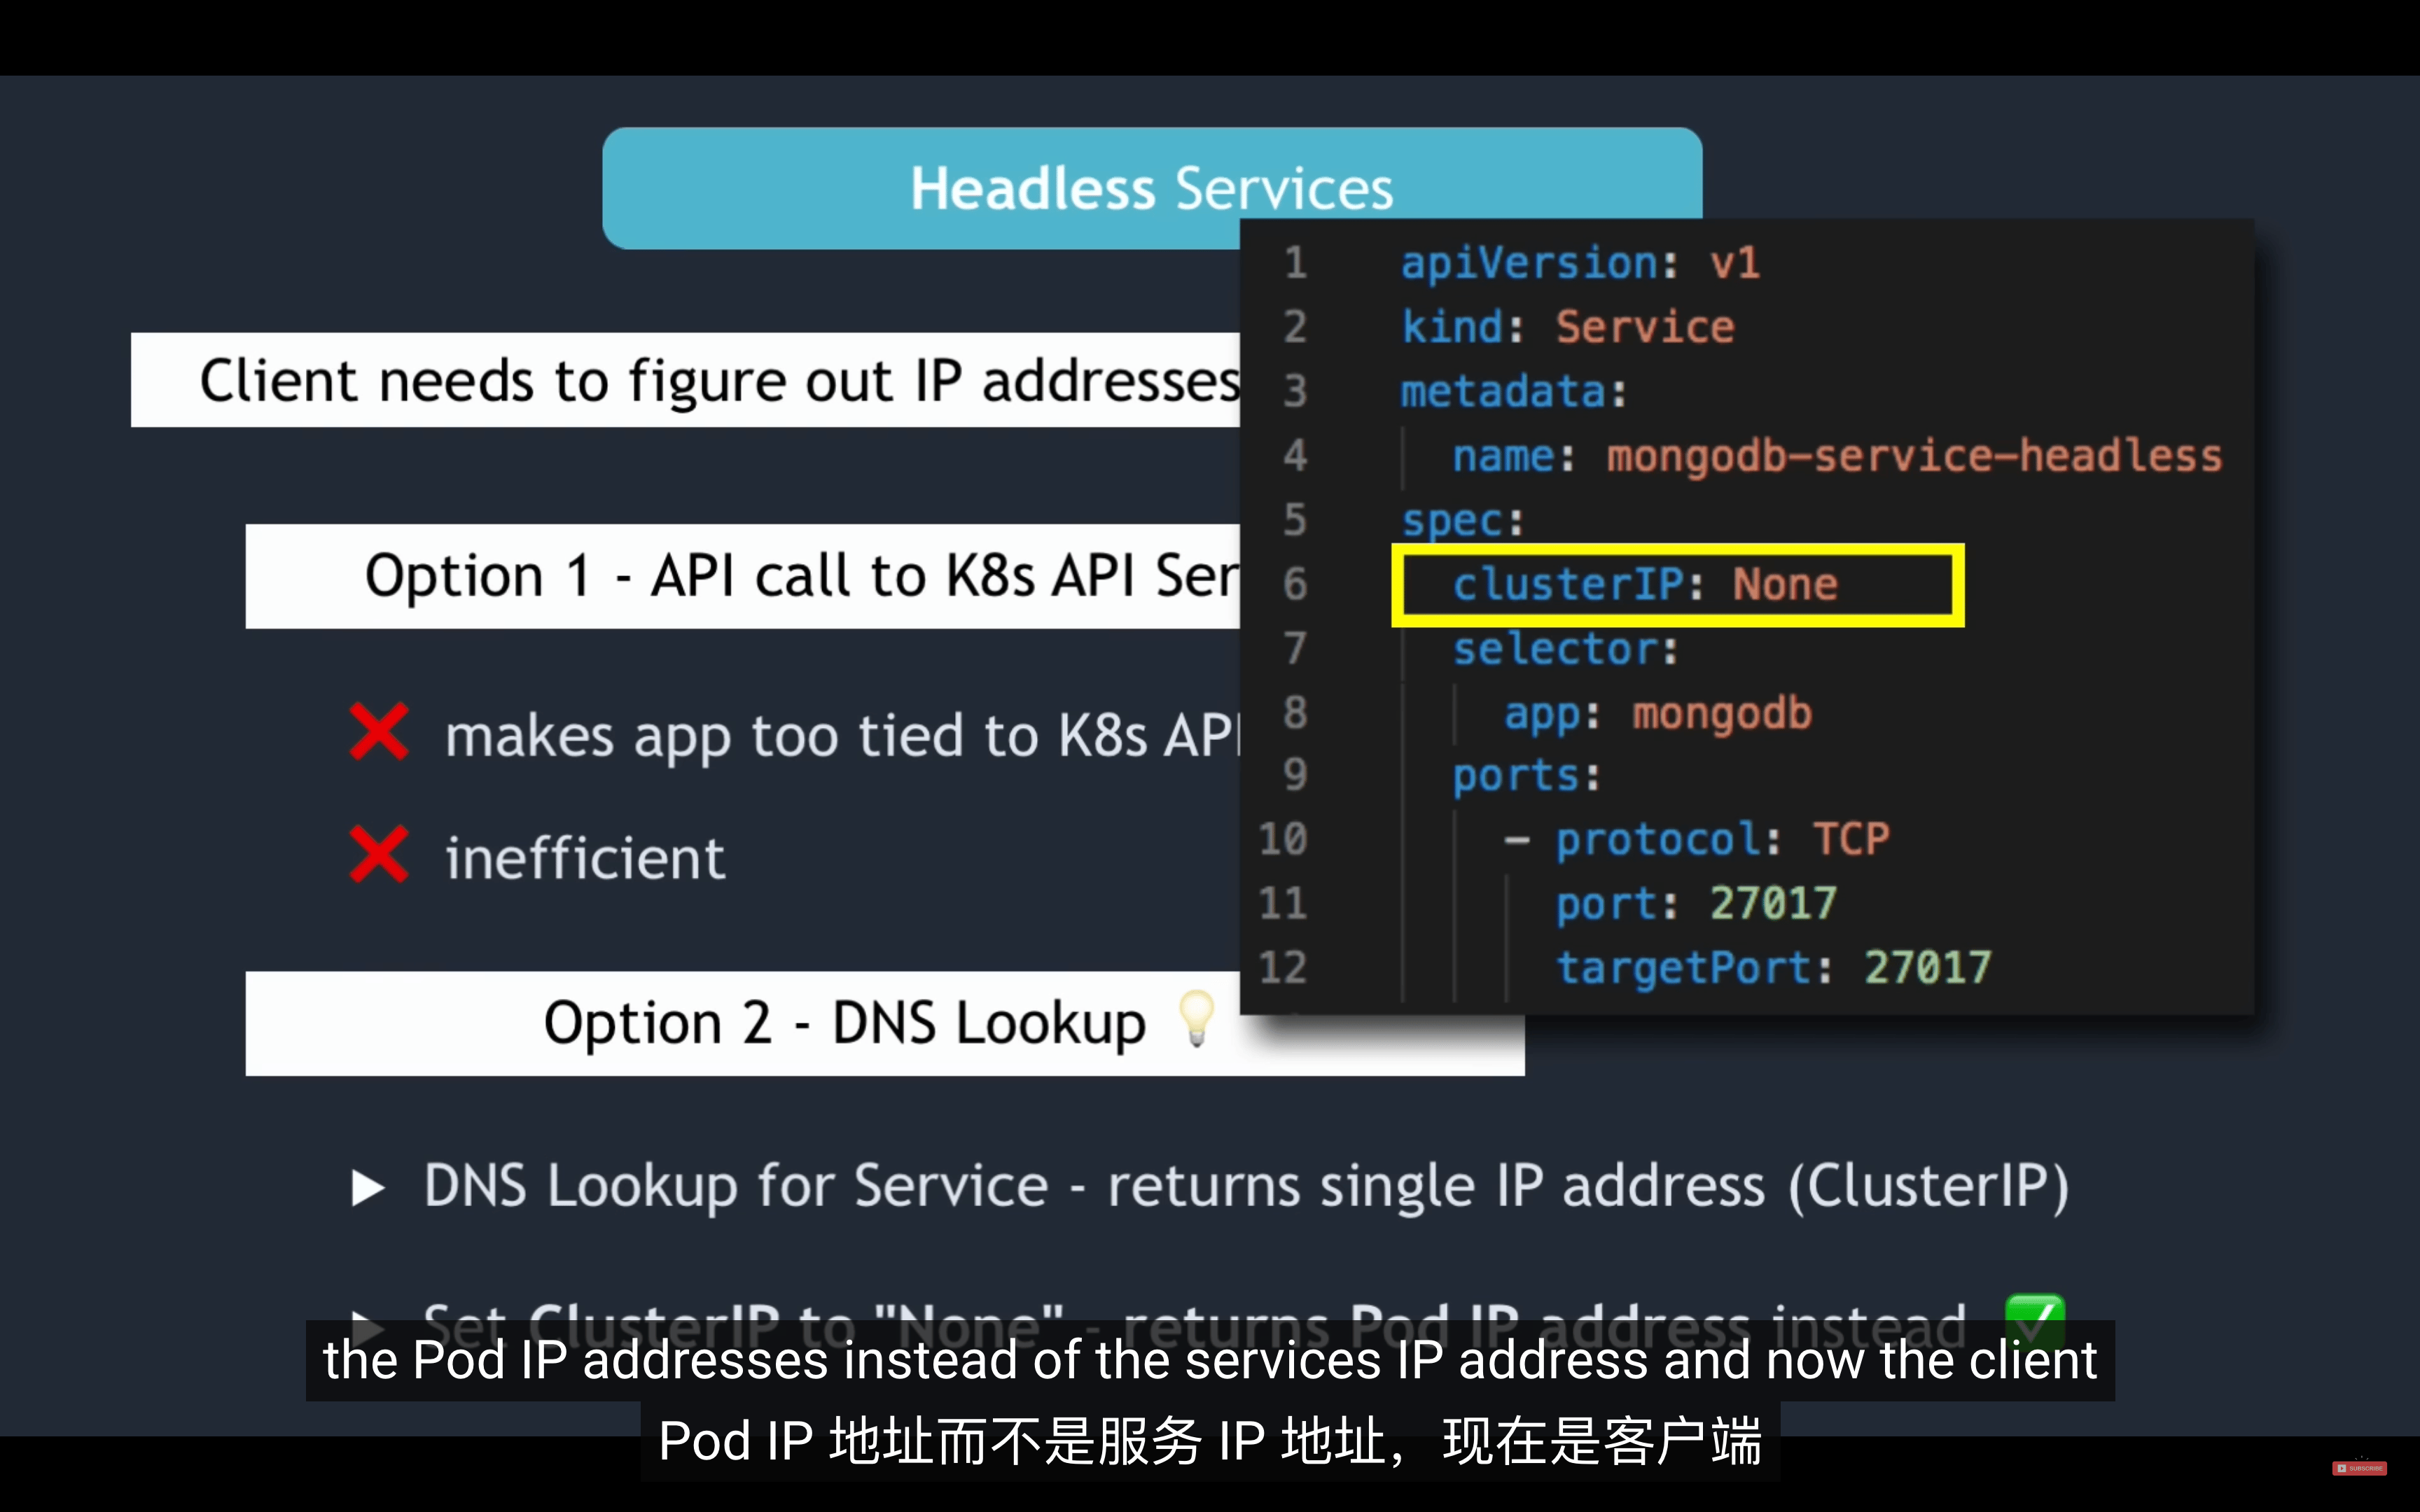Click the Subscribe watermark button
Screen dimensions: 2420x1512
(2360, 1468)
